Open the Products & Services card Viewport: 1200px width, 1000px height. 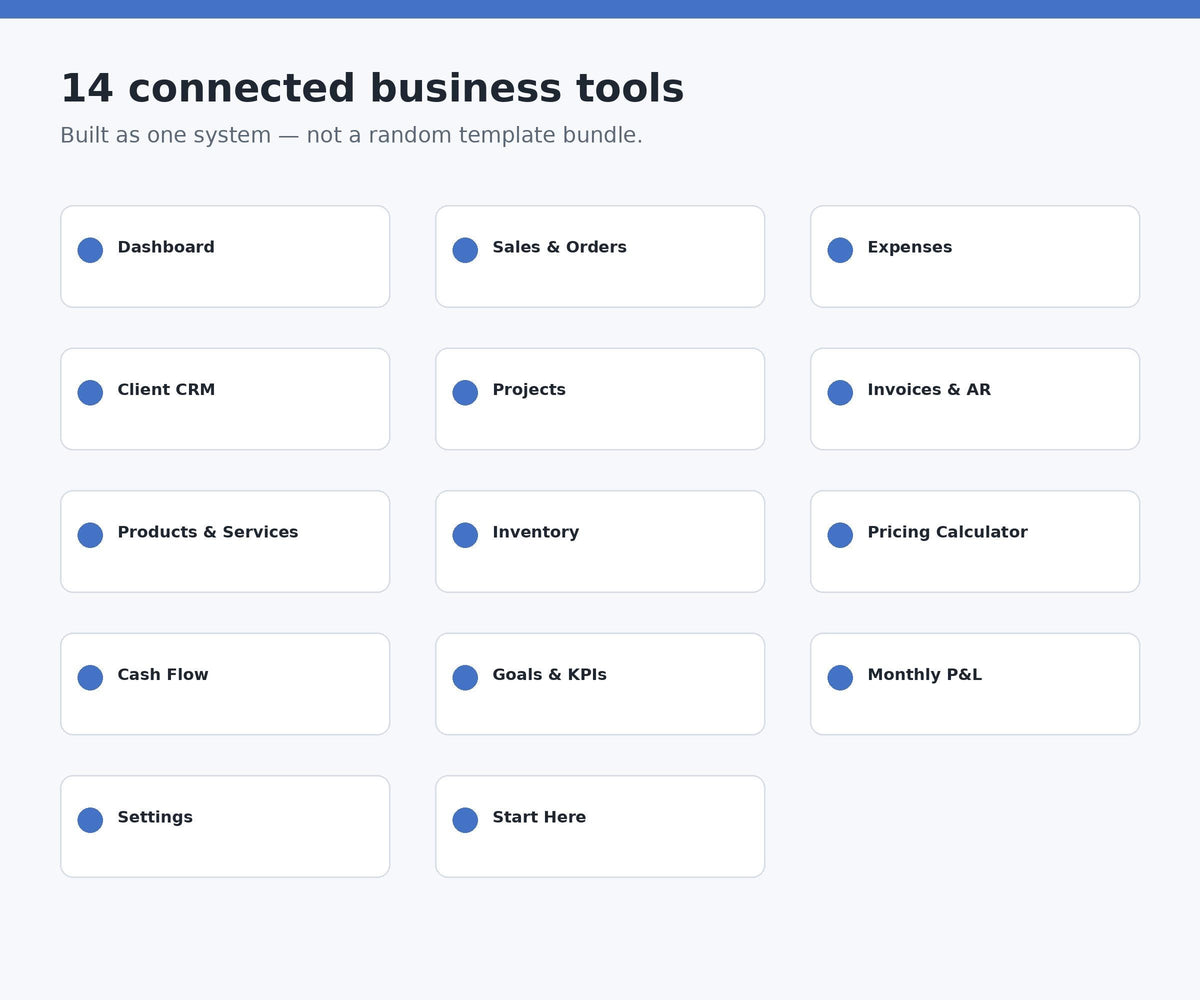click(225, 541)
